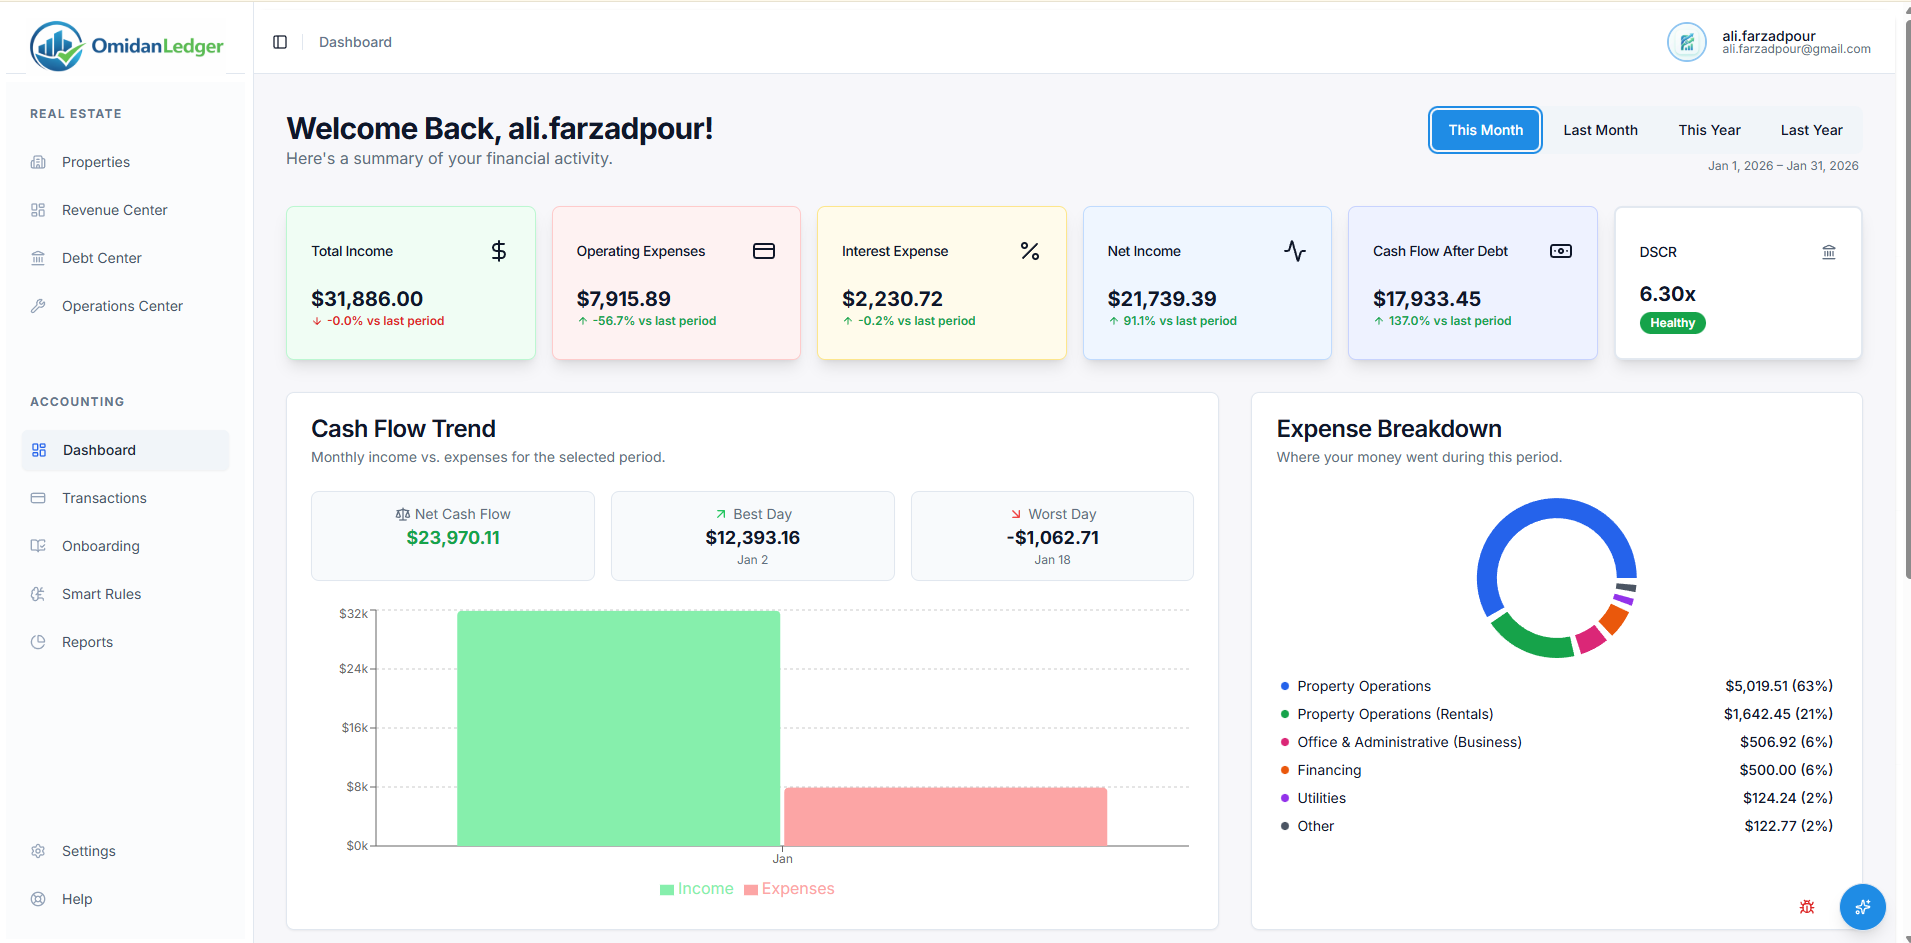Click the Help link
This screenshot has width=1911, height=943.
click(x=75, y=898)
